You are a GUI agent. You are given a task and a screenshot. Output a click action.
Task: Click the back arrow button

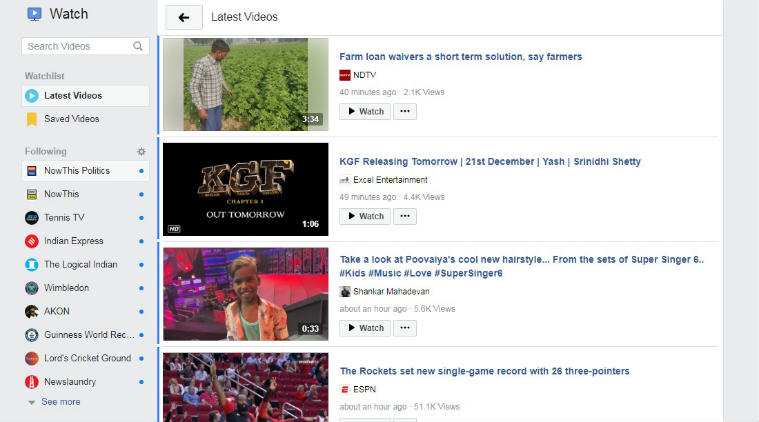coord(184,17)
